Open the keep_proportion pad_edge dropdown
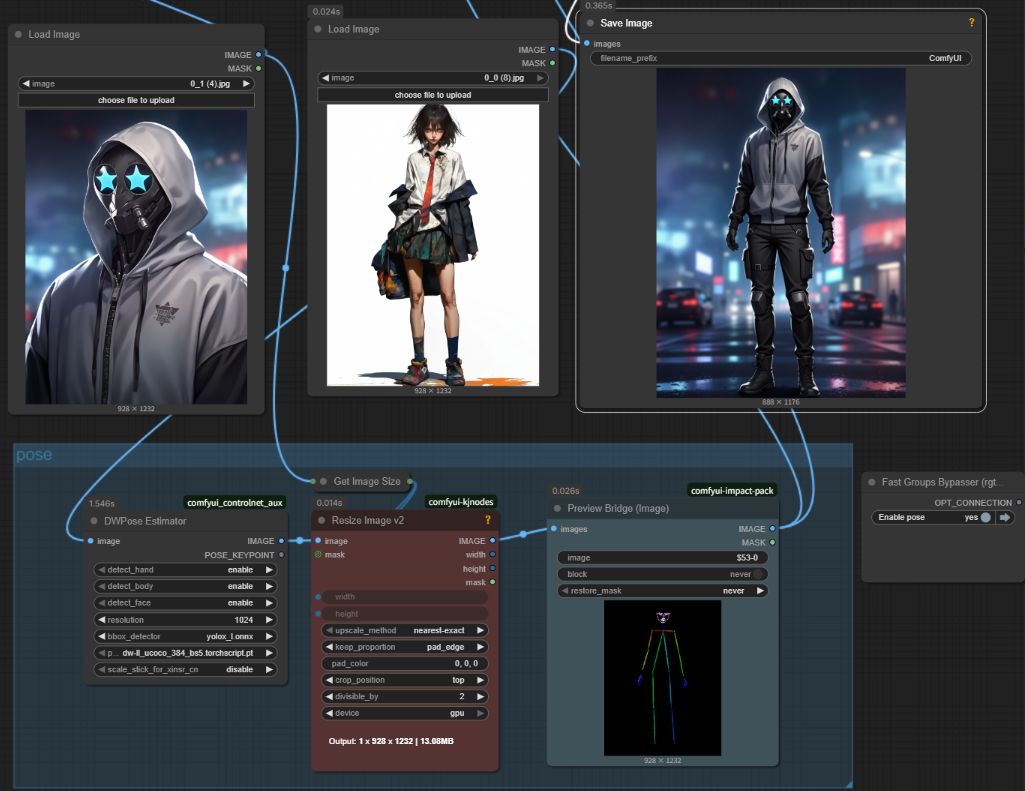This screenshot has height=791, width=1025. pos(405,647)
